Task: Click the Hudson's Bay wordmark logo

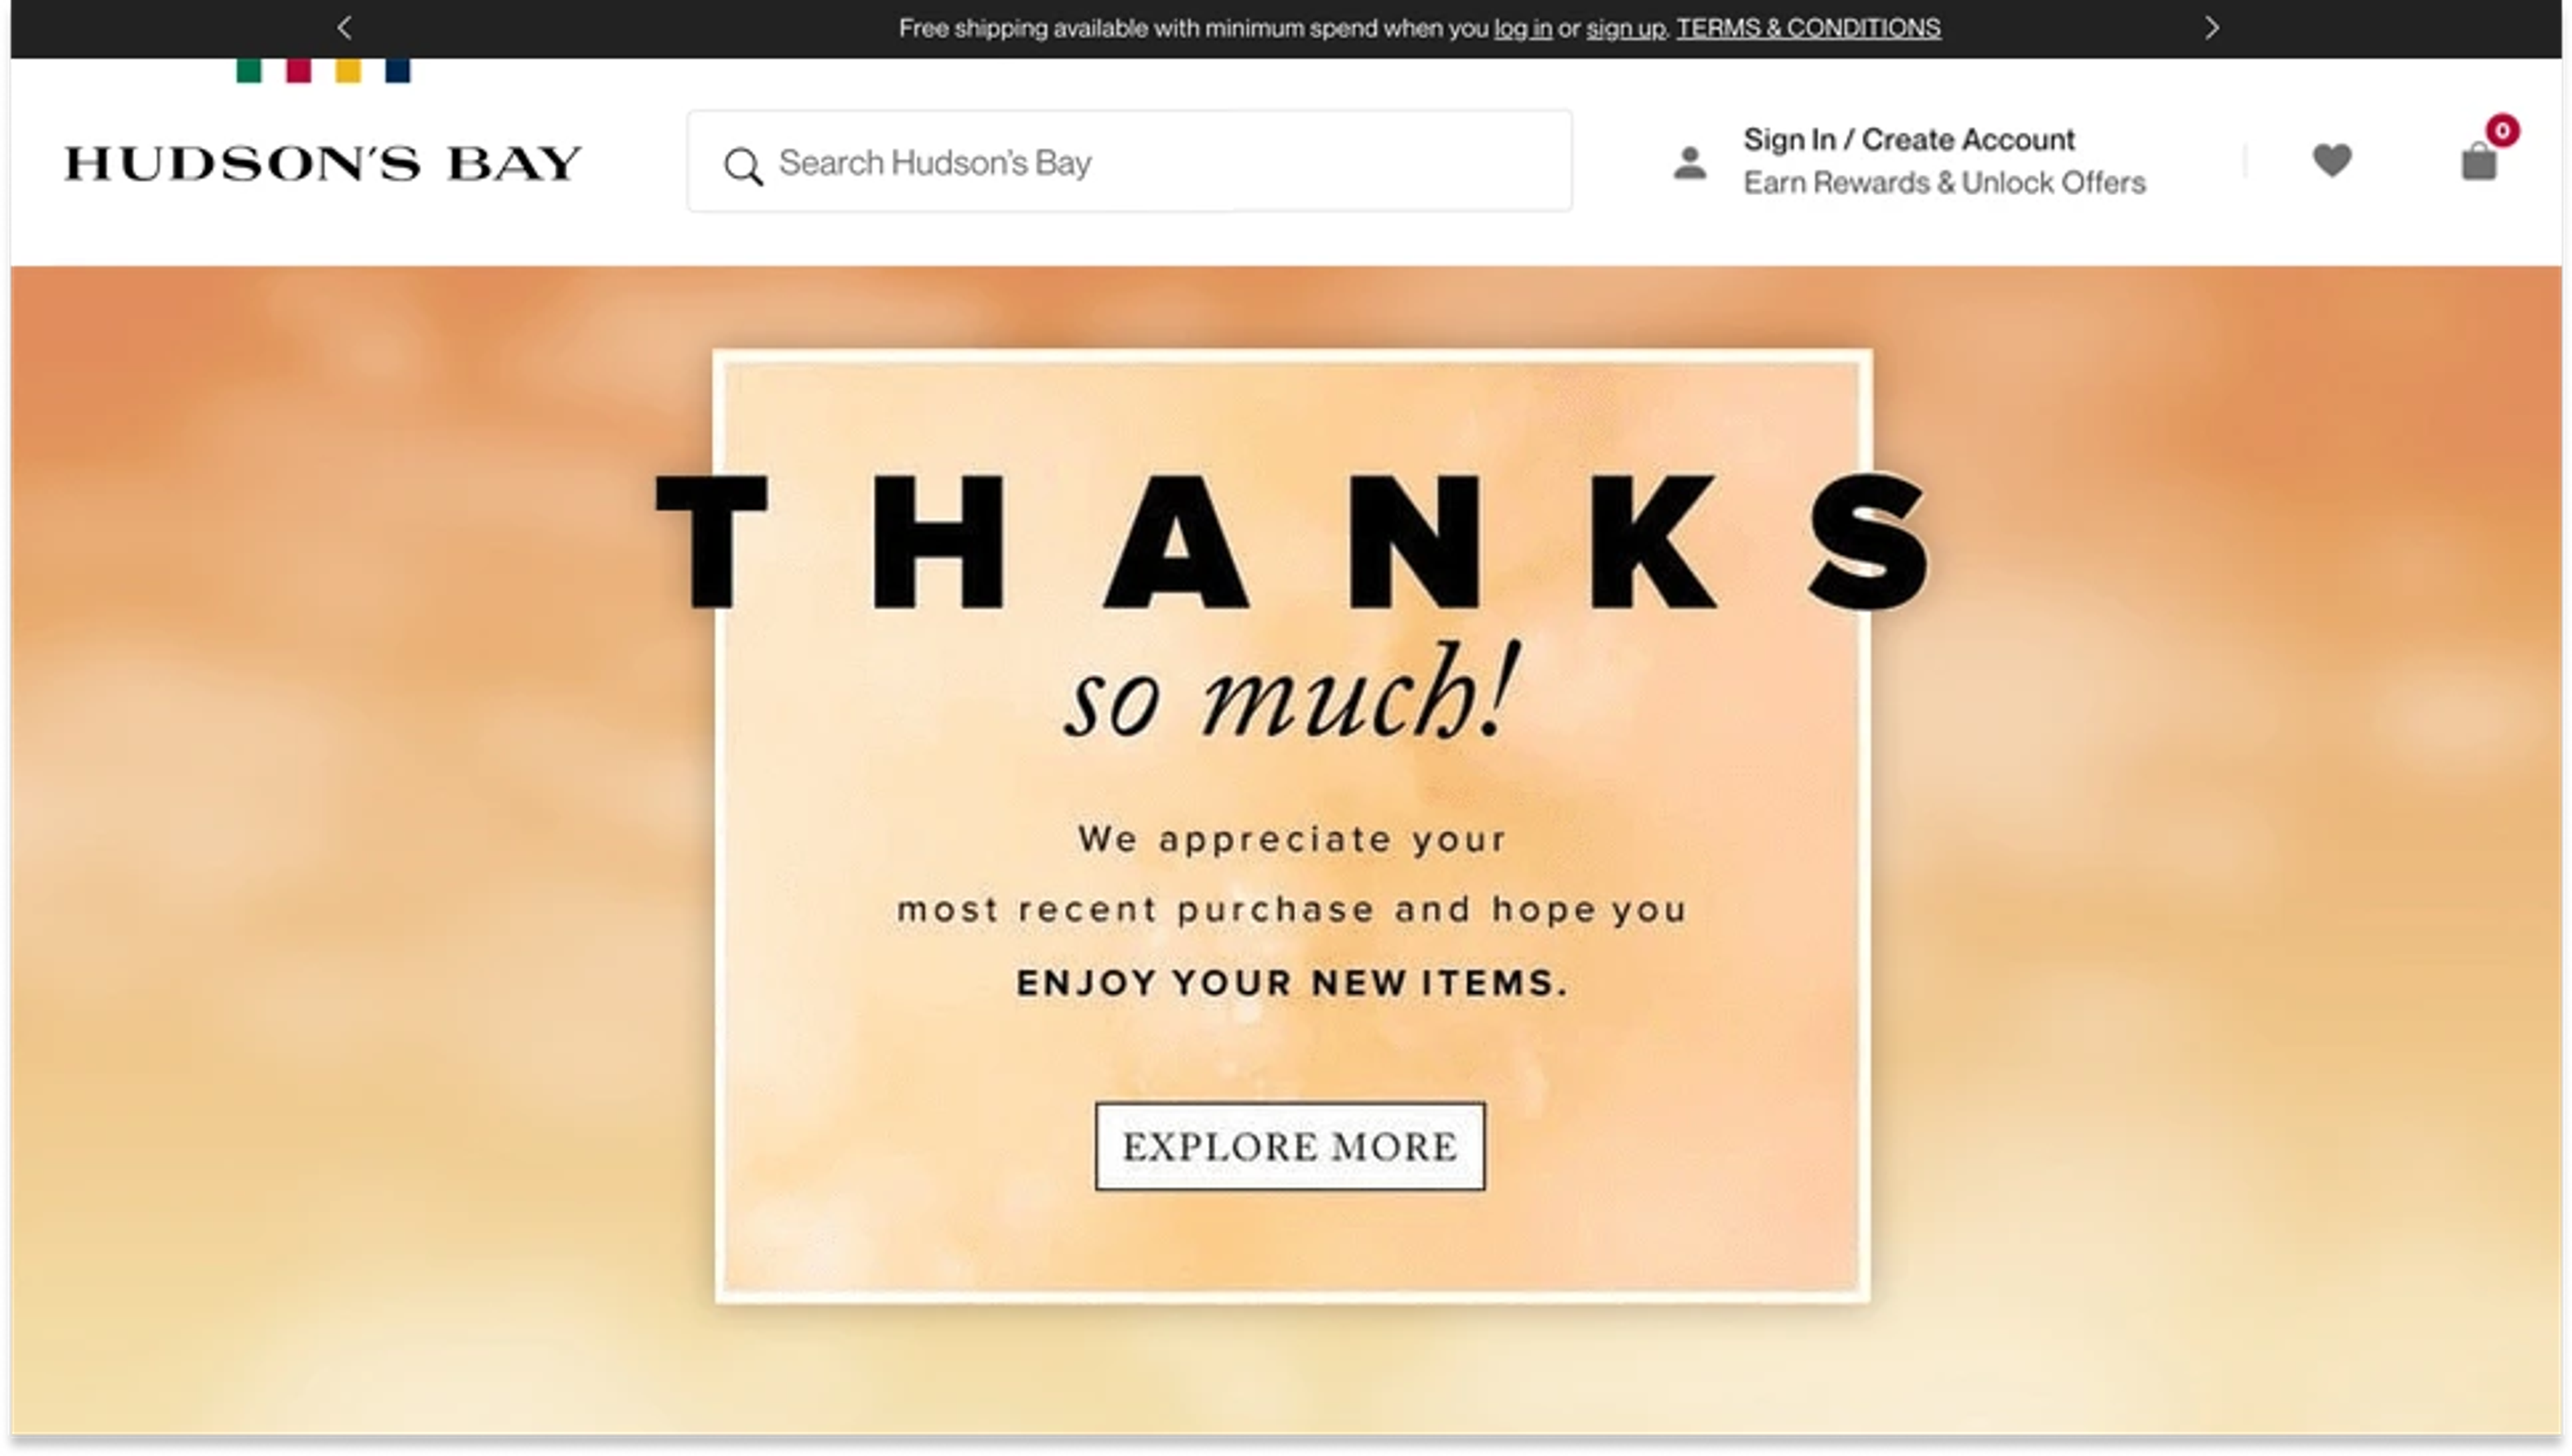Action: [322, 164]
